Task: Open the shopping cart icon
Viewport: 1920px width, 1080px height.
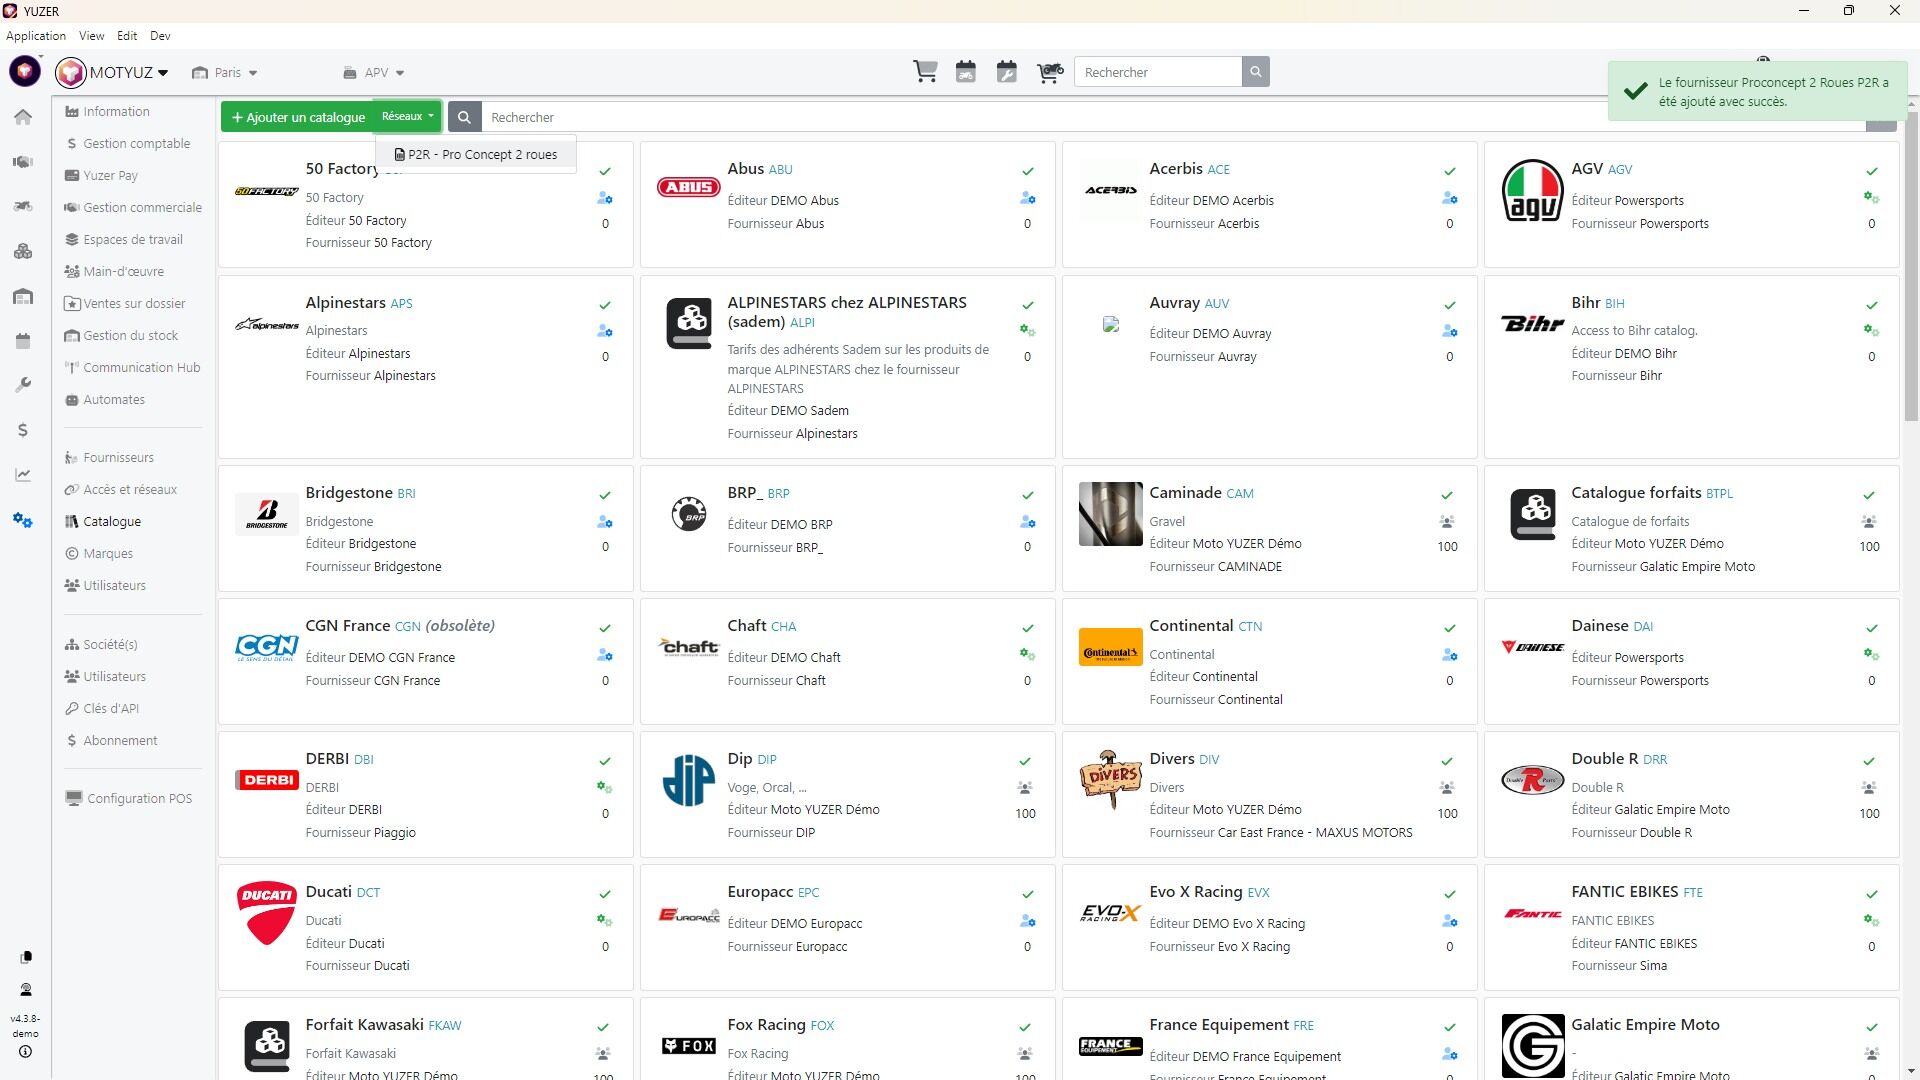Action: 925,72
